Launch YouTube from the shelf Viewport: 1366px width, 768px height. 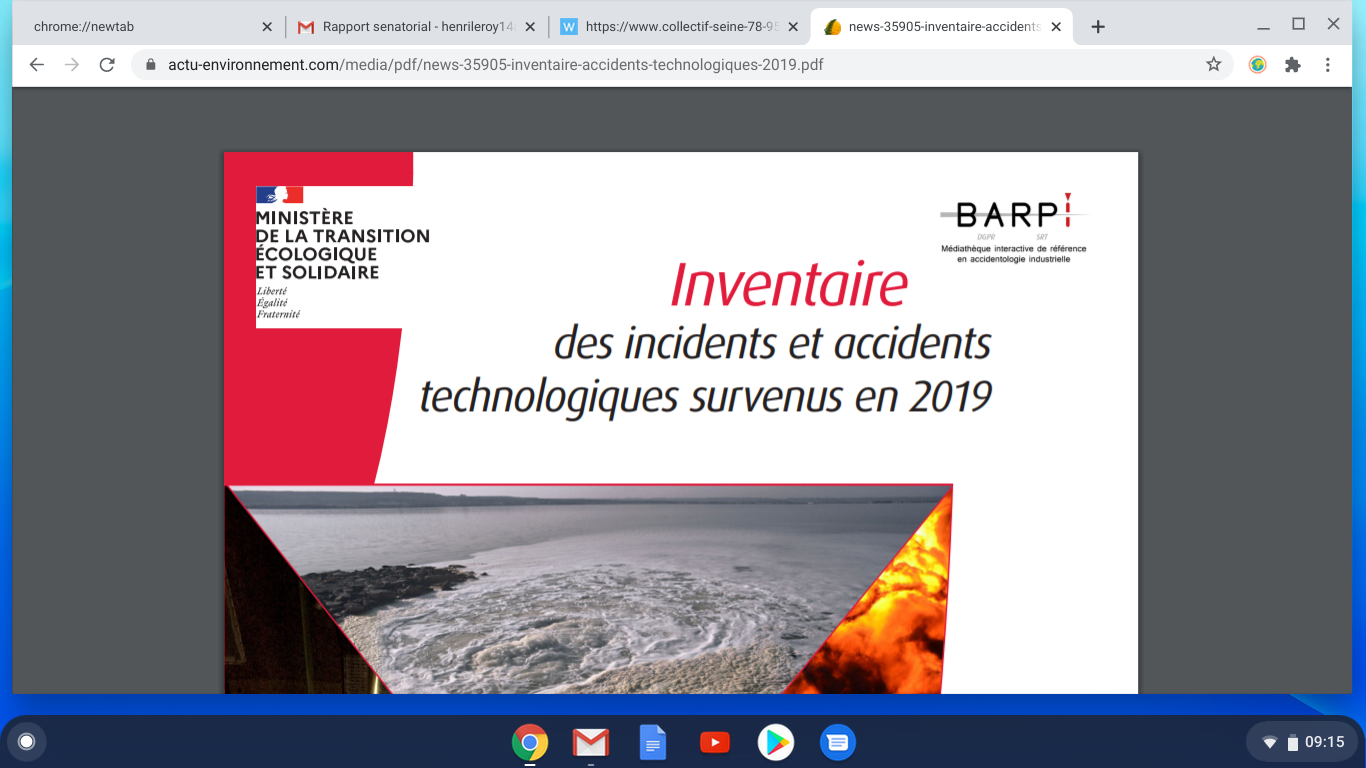point(714,742)
